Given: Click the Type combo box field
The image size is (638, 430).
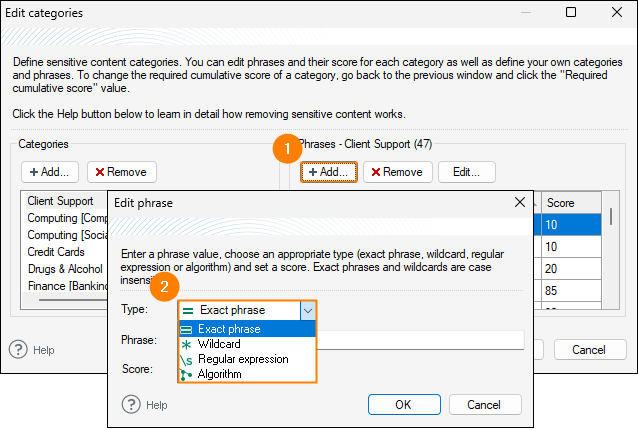Looking at the screenshot, I should tap(240, 310).
